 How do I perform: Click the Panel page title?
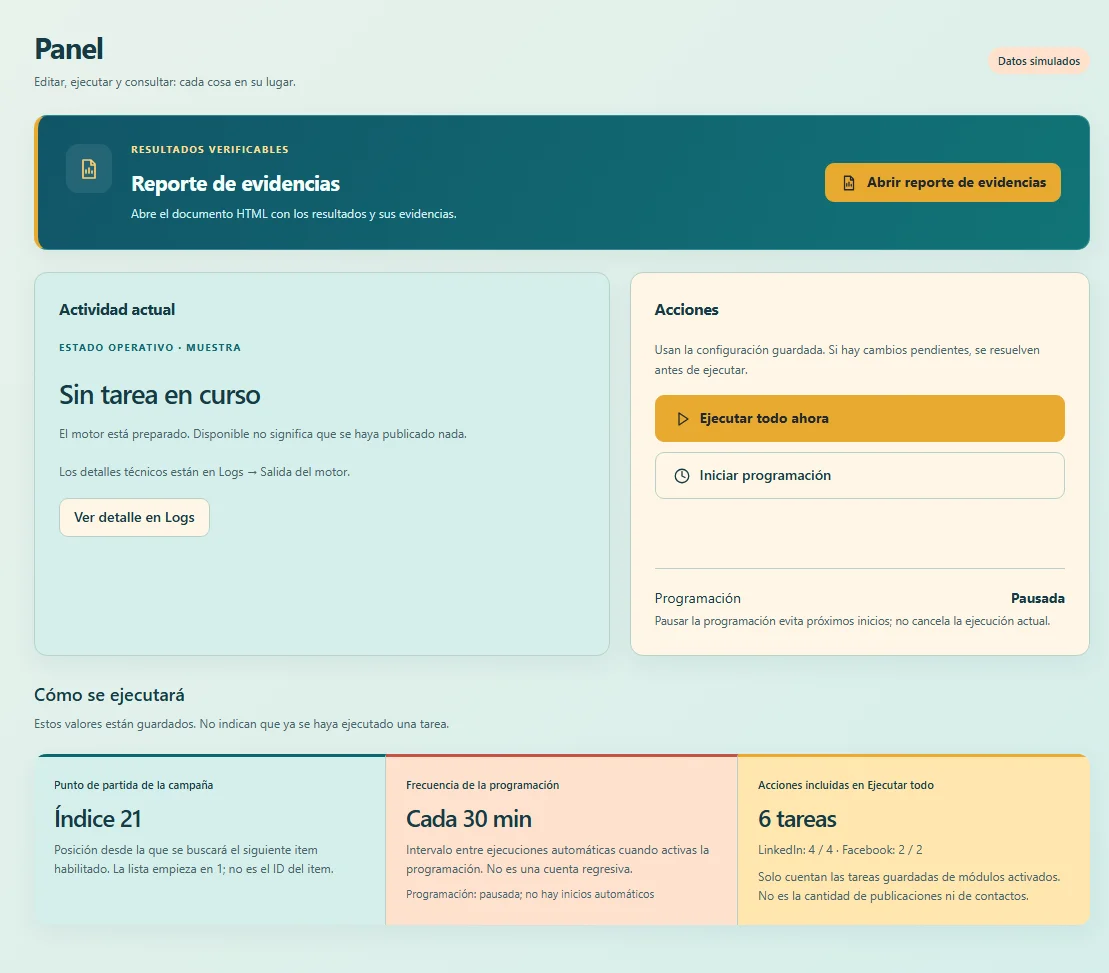click(x=69, y=49)
